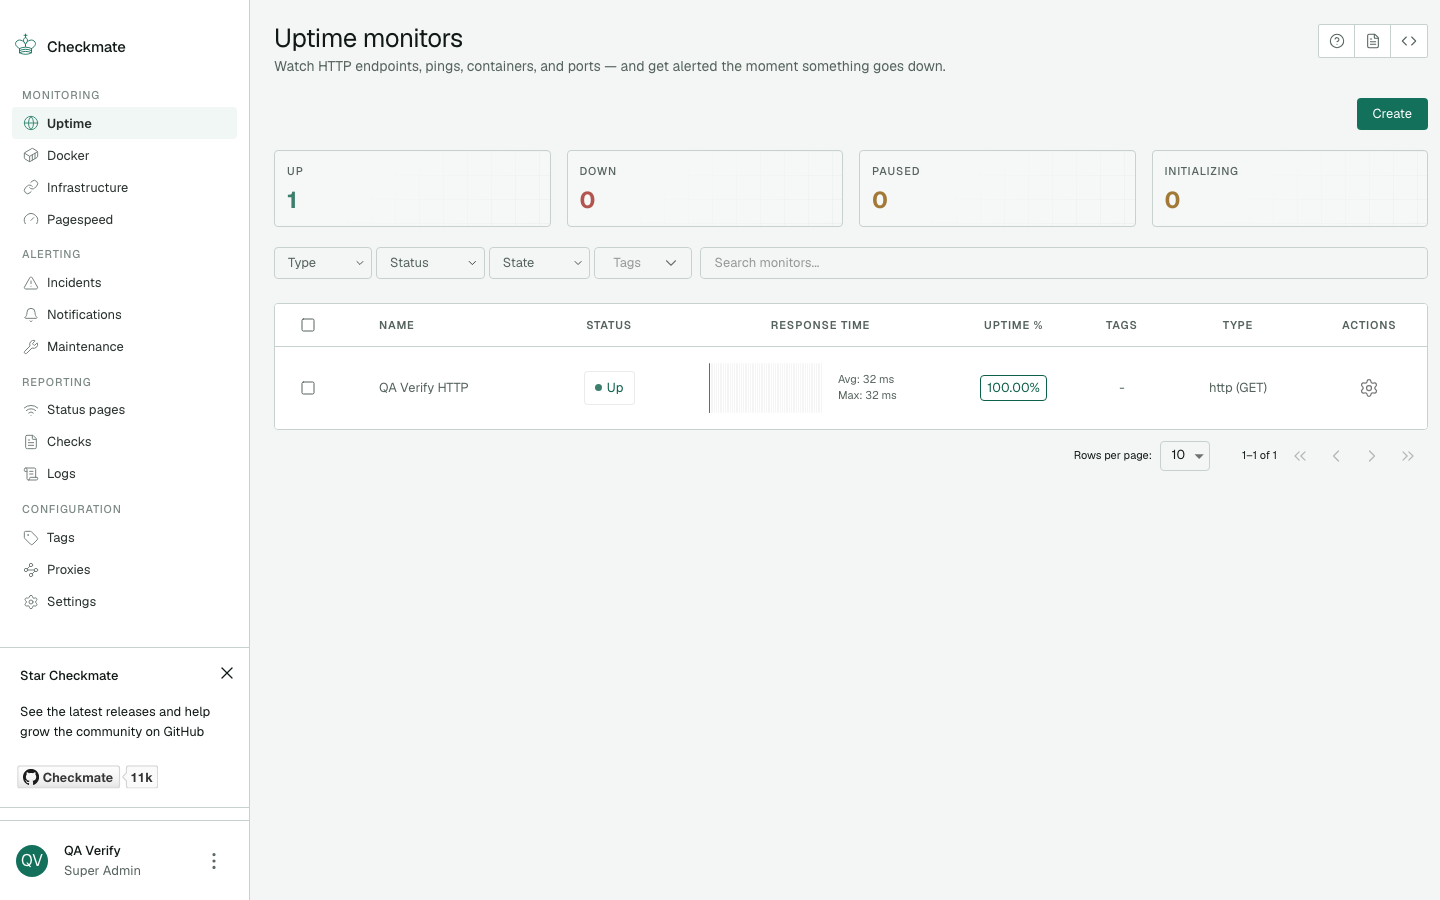Viewport: 1440px width, 900px height.
Task: Click the response time chart for QA Verify HTTP
Action: click(765, 388)
